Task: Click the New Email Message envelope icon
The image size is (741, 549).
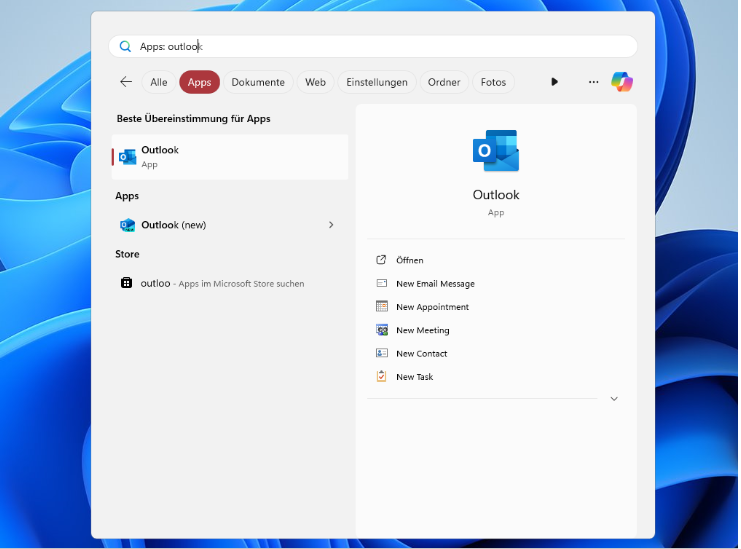Action: point(381,283)
